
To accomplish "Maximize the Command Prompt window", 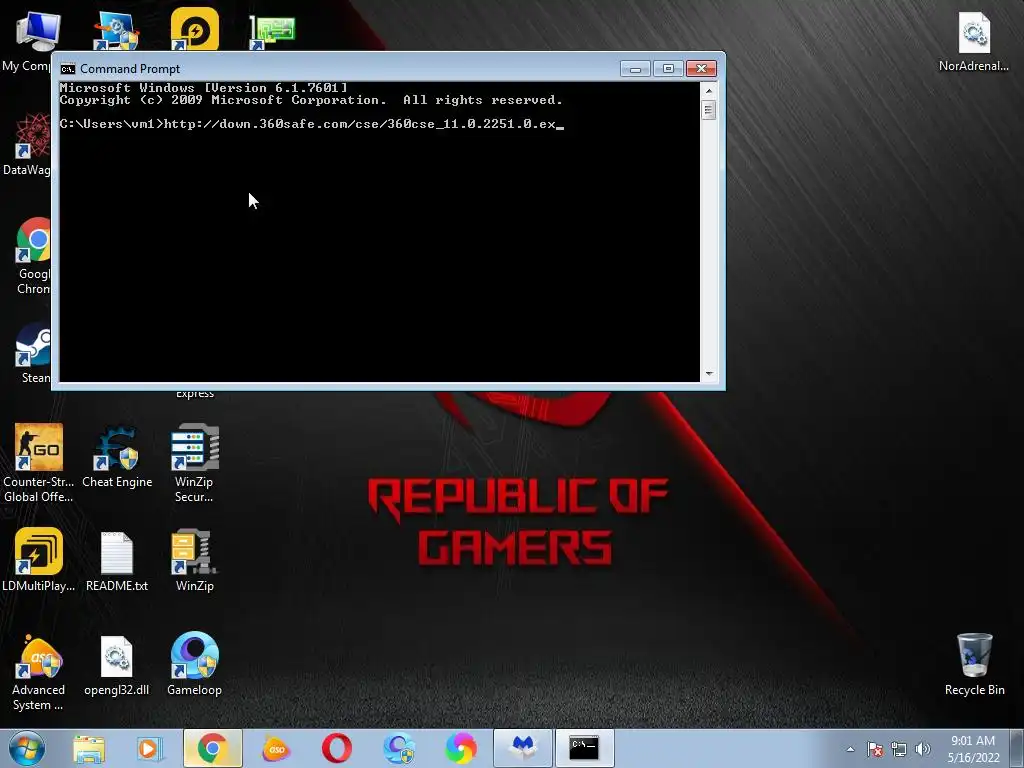I will pyautogui.click(x=668, y=69).
